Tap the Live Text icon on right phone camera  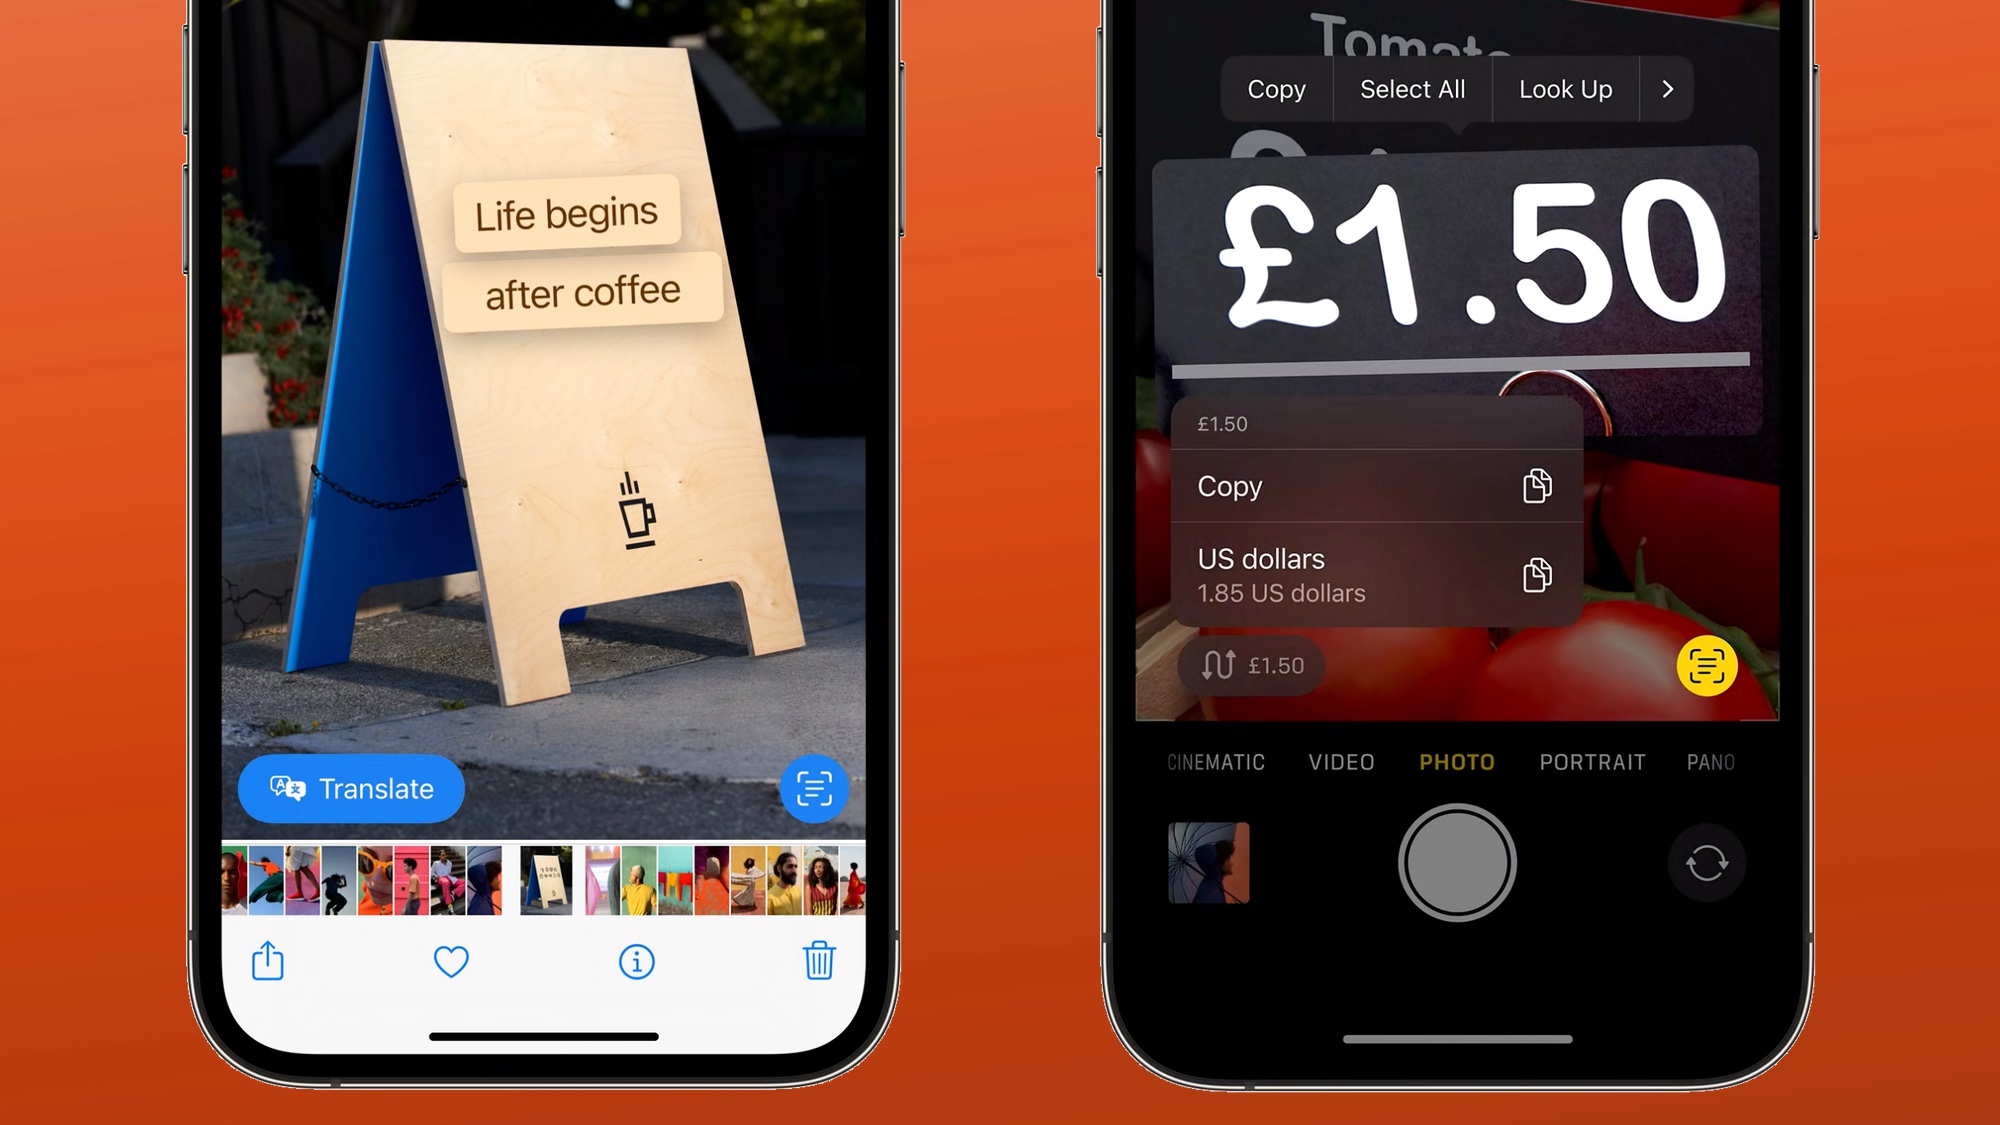pyautogui.click(x=1709, y=666)
